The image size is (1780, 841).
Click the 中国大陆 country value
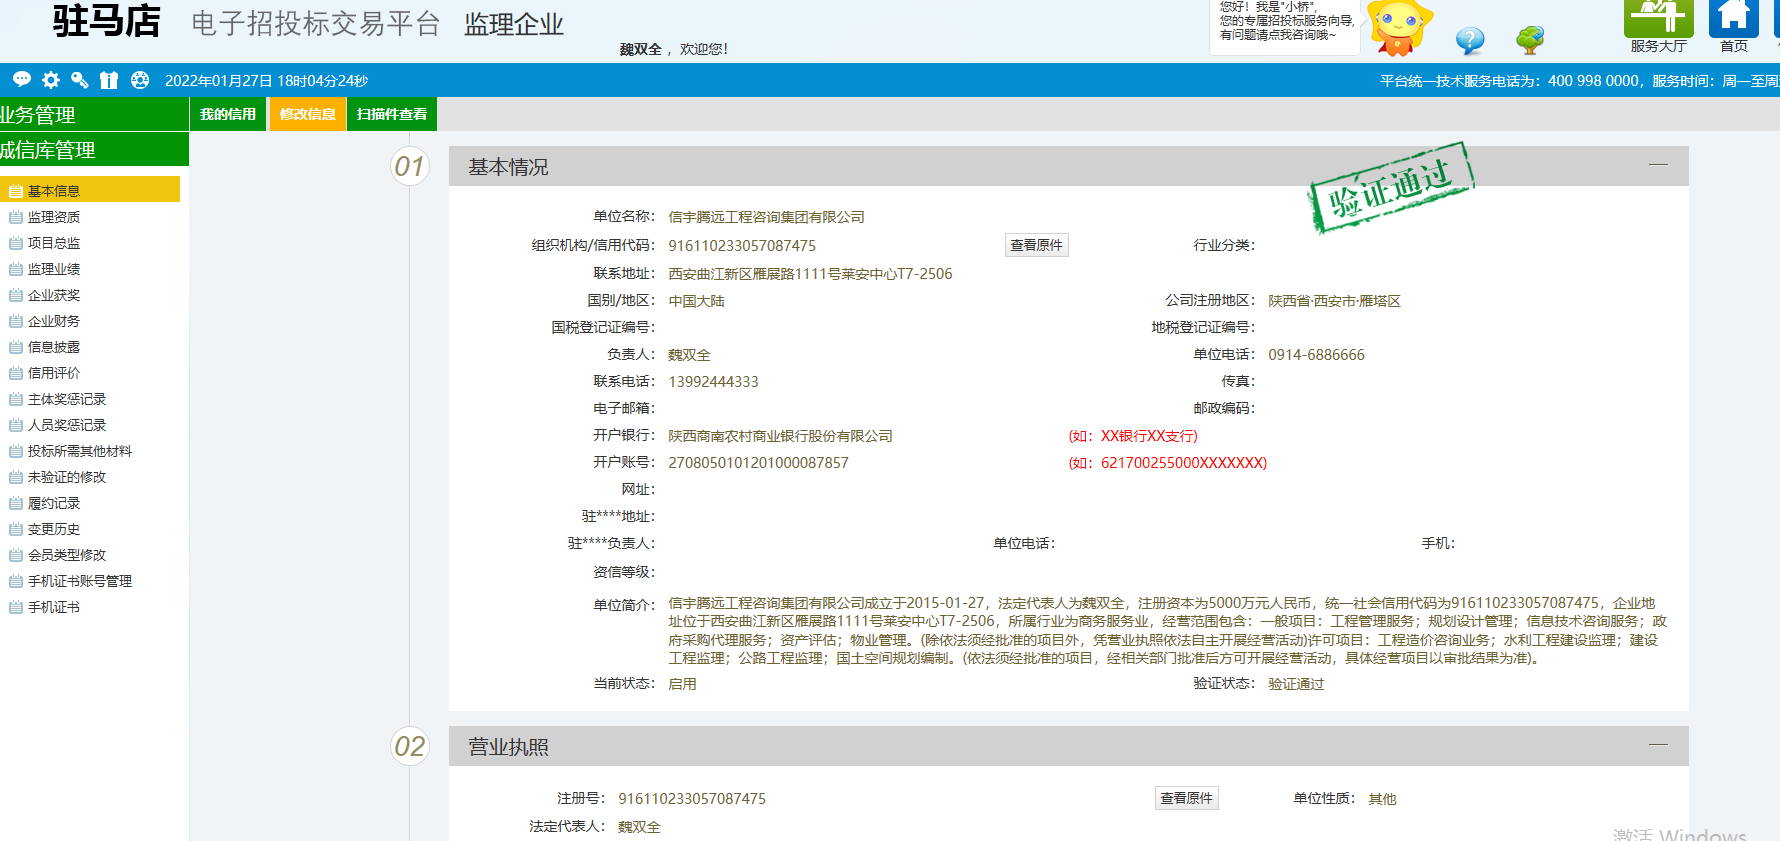point(696,301)
